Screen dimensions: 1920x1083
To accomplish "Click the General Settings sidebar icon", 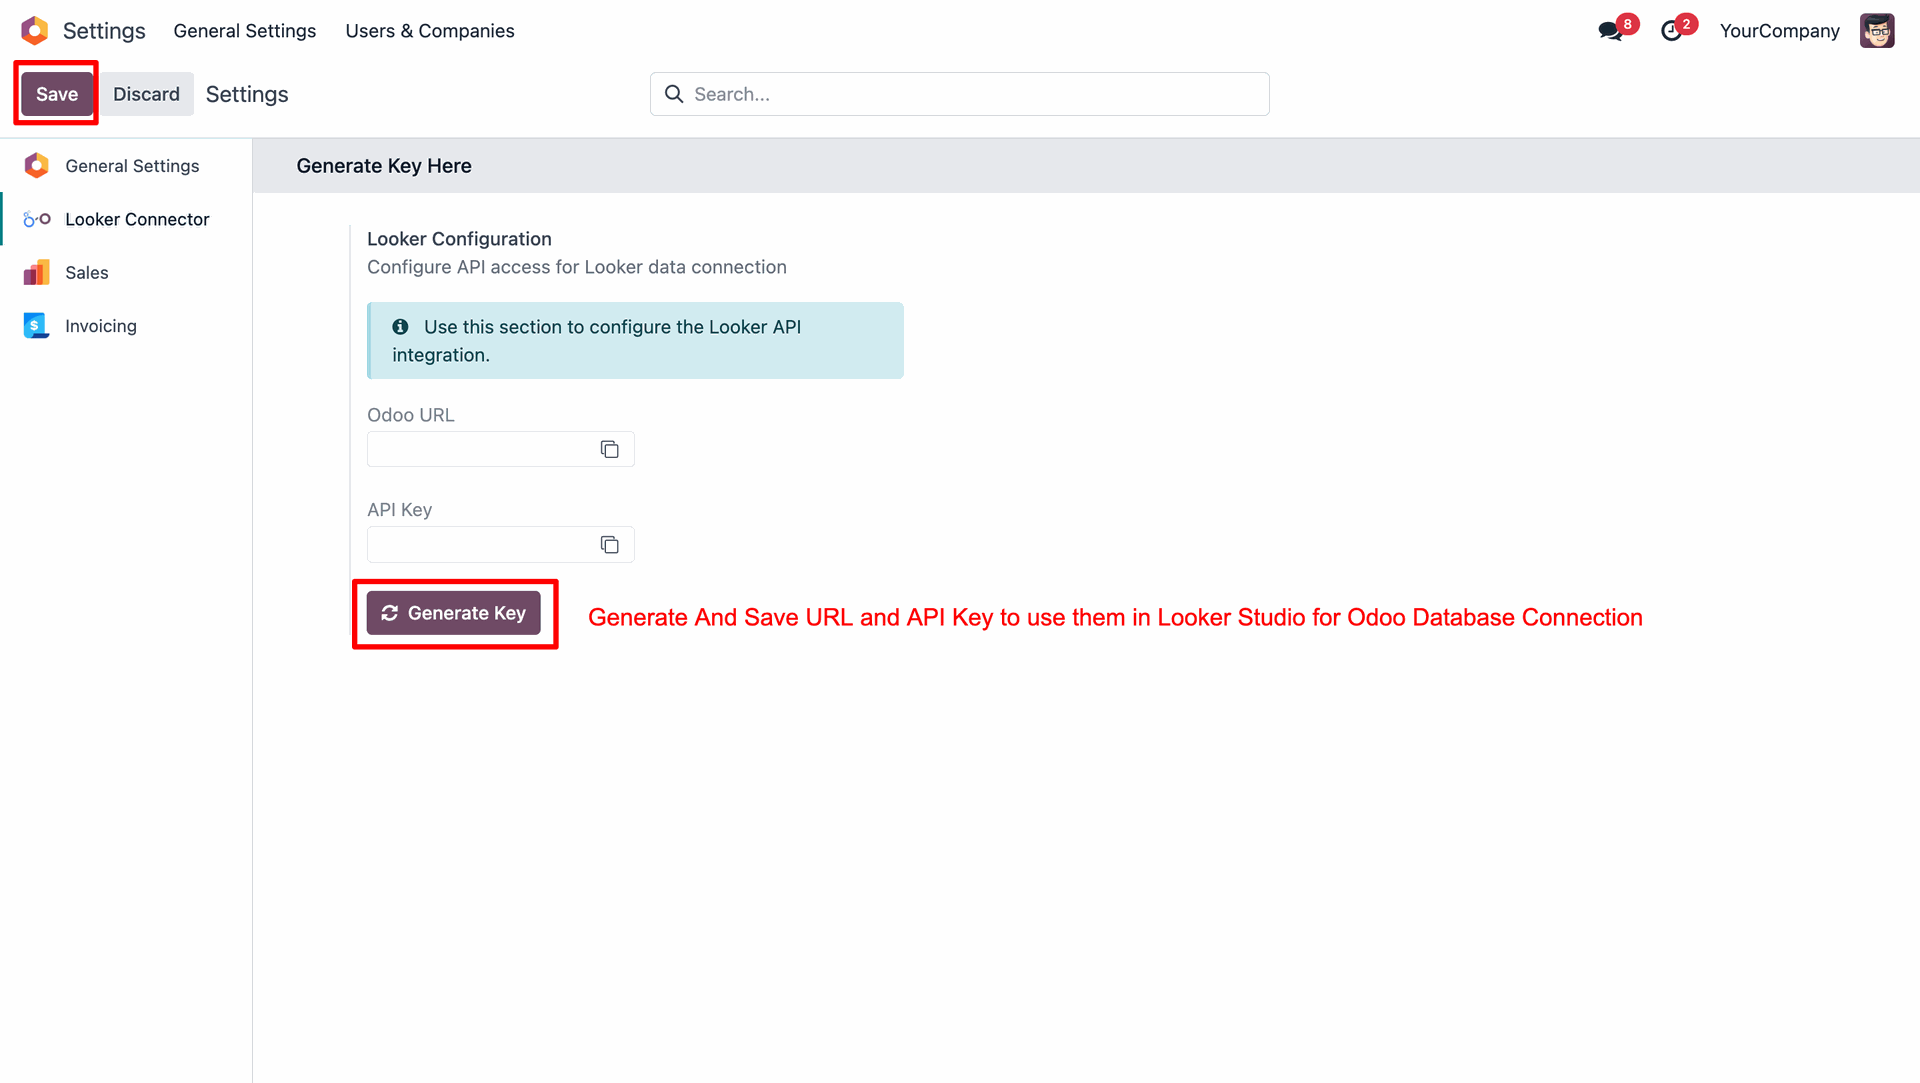I will (37, 166).
